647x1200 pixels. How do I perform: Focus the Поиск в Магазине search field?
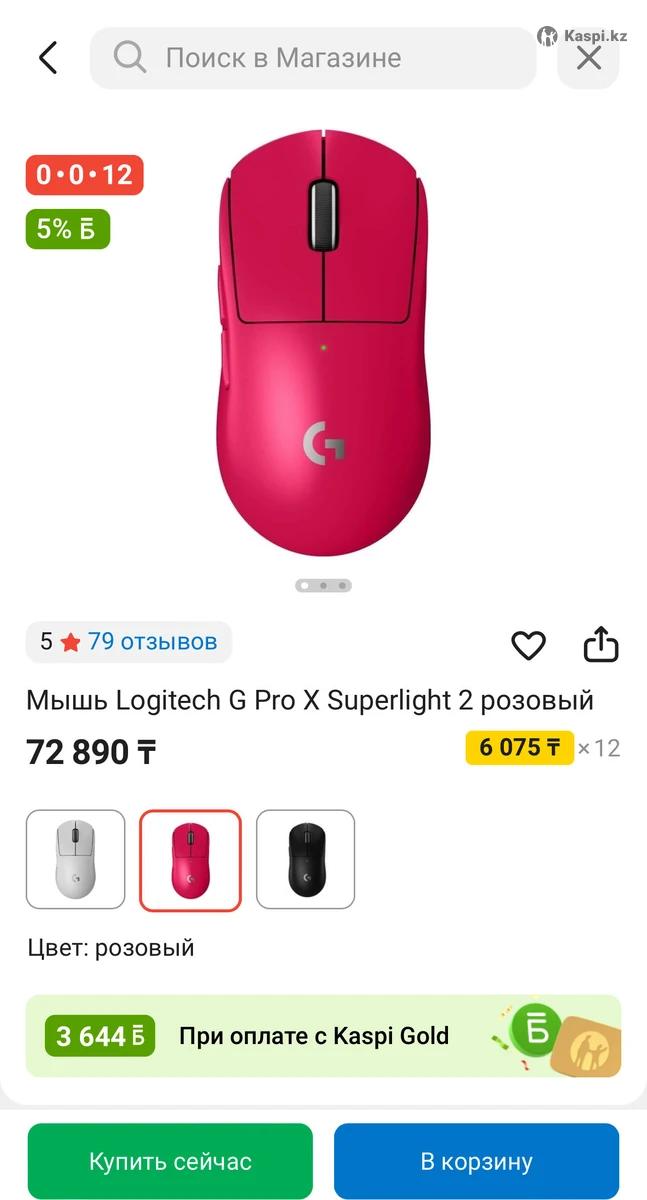[x=313, y=58]
